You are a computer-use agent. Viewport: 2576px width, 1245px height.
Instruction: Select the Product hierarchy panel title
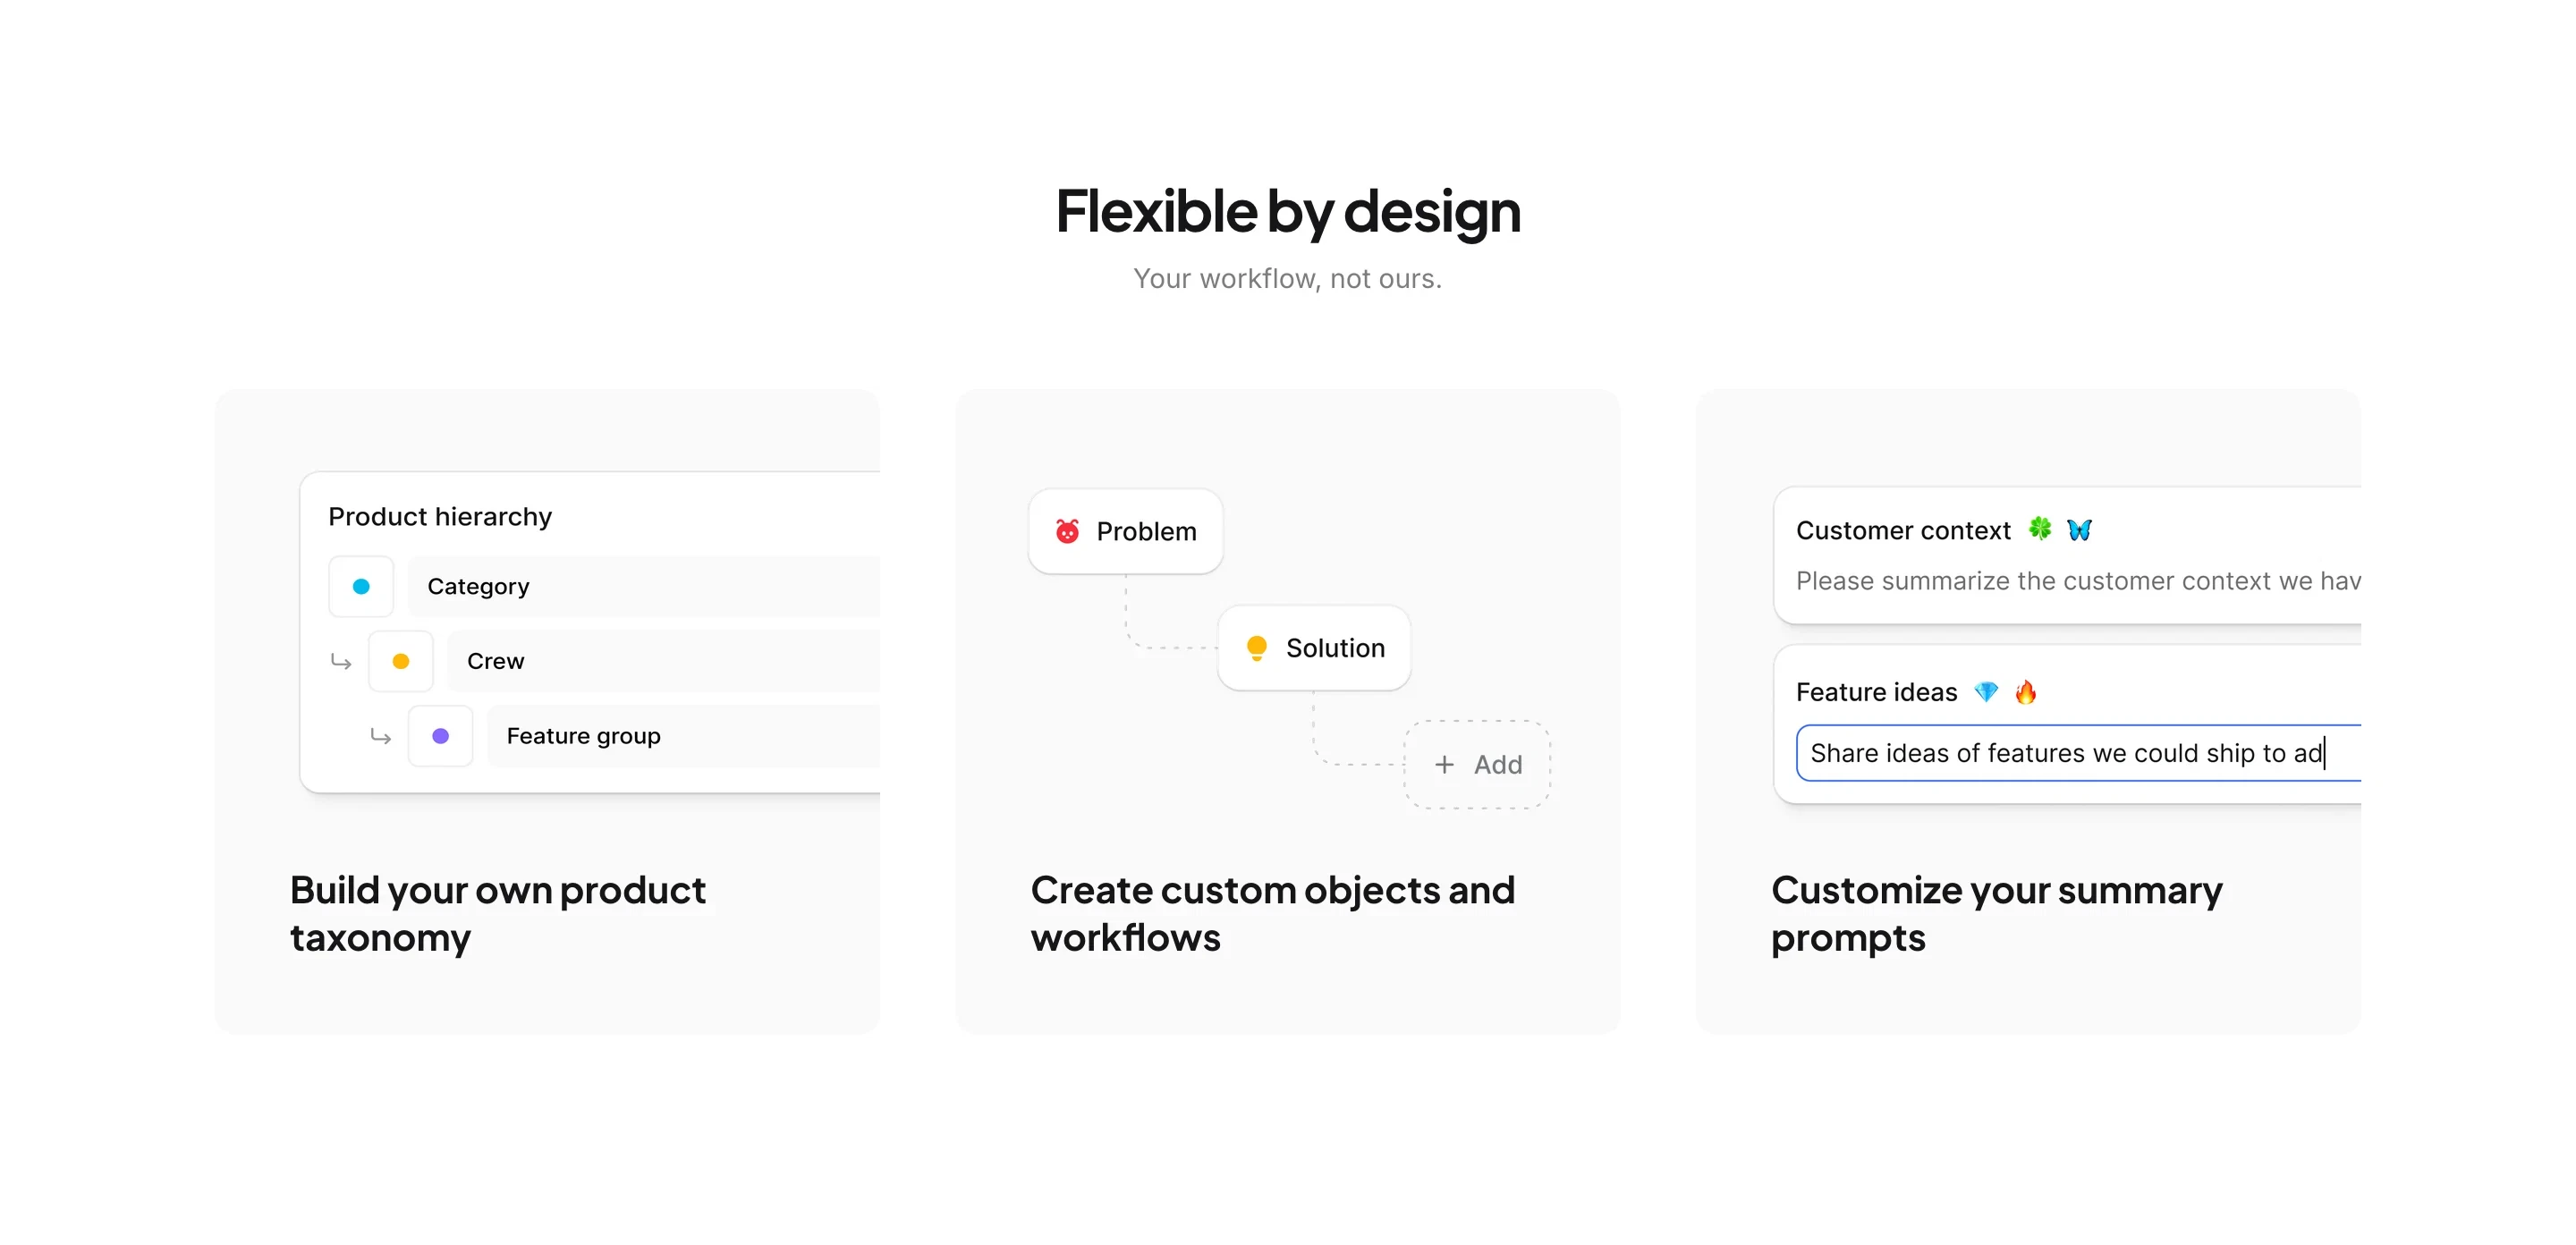(440, 516)
